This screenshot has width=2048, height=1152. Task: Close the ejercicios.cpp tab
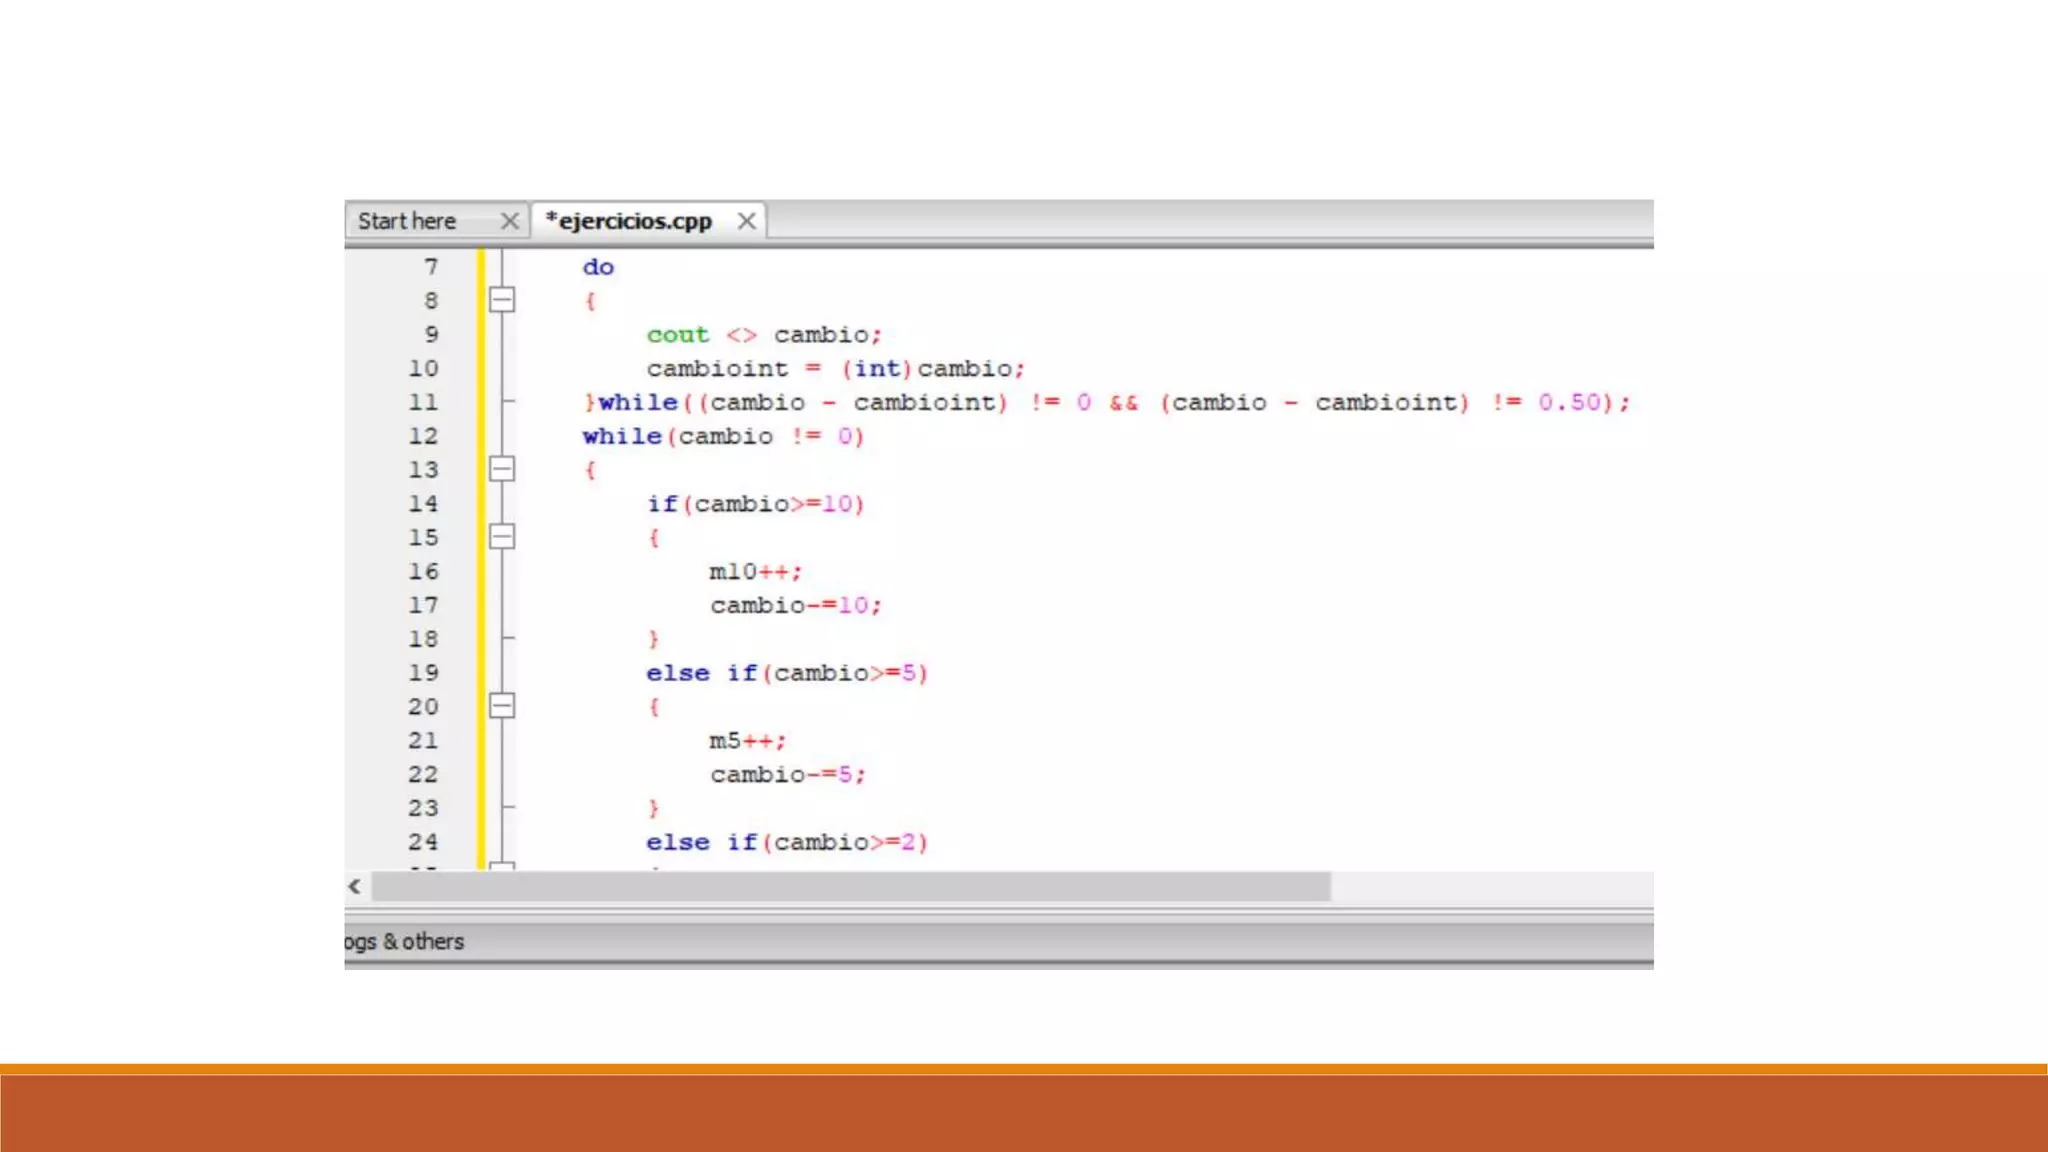pos(746,221)
